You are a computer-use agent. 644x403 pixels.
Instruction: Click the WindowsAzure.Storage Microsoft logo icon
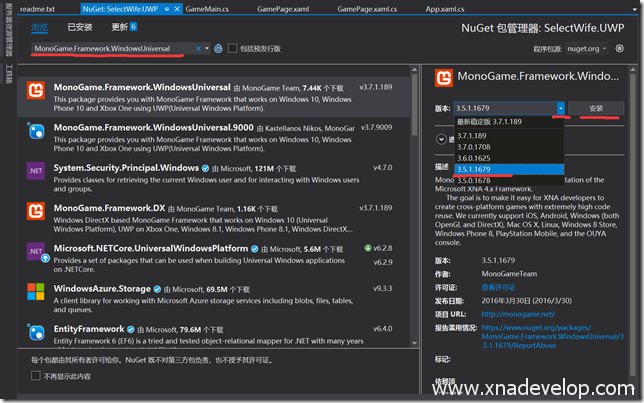36,293
